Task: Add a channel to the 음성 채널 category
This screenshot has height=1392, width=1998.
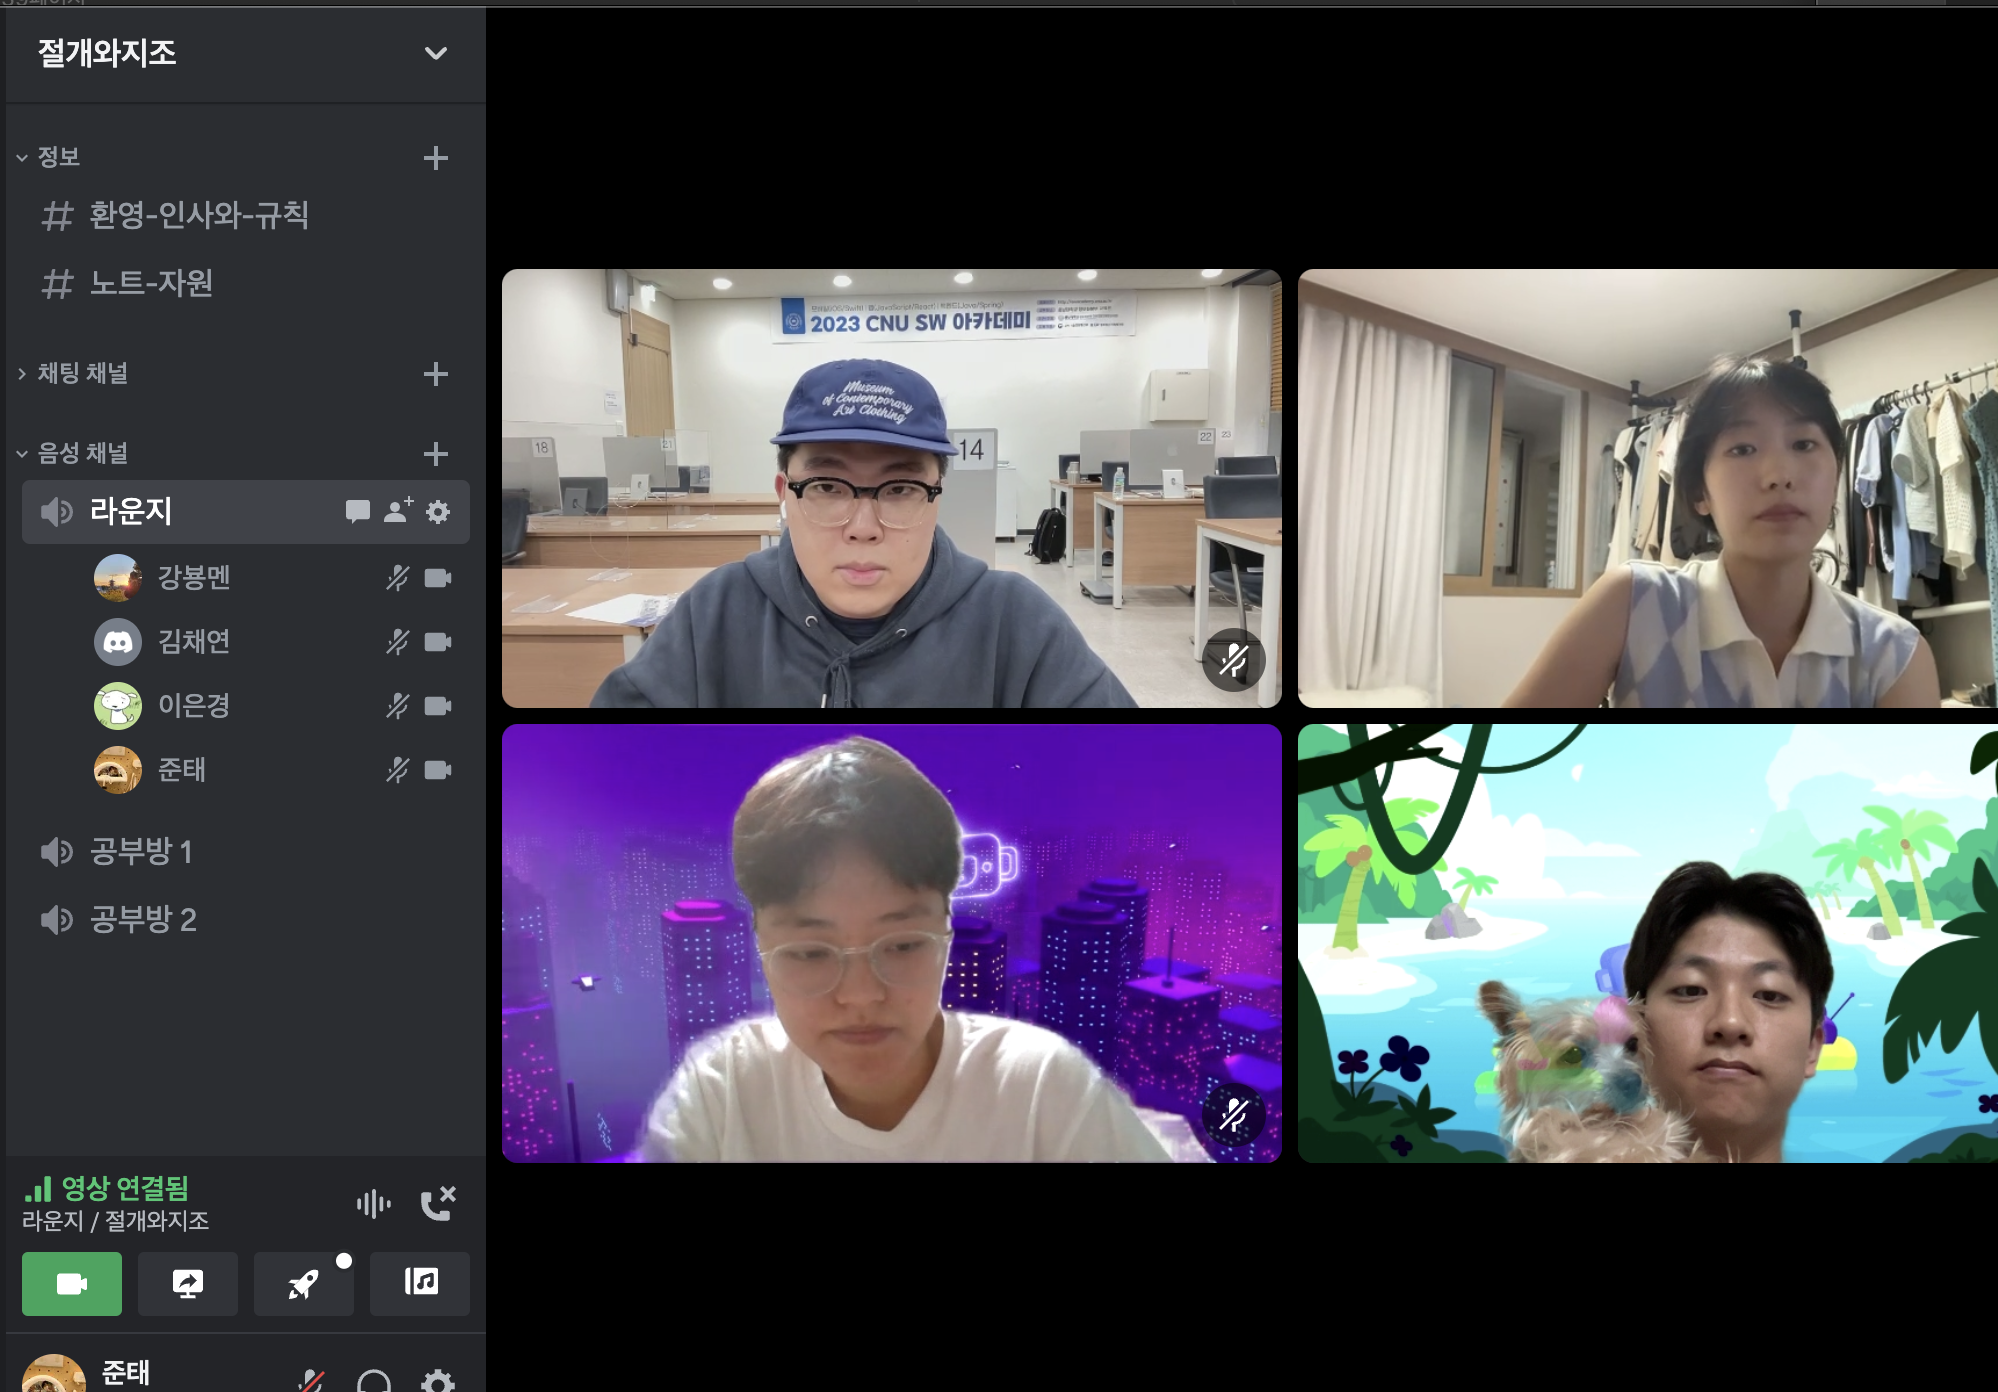Action: (x=435, y=454)
